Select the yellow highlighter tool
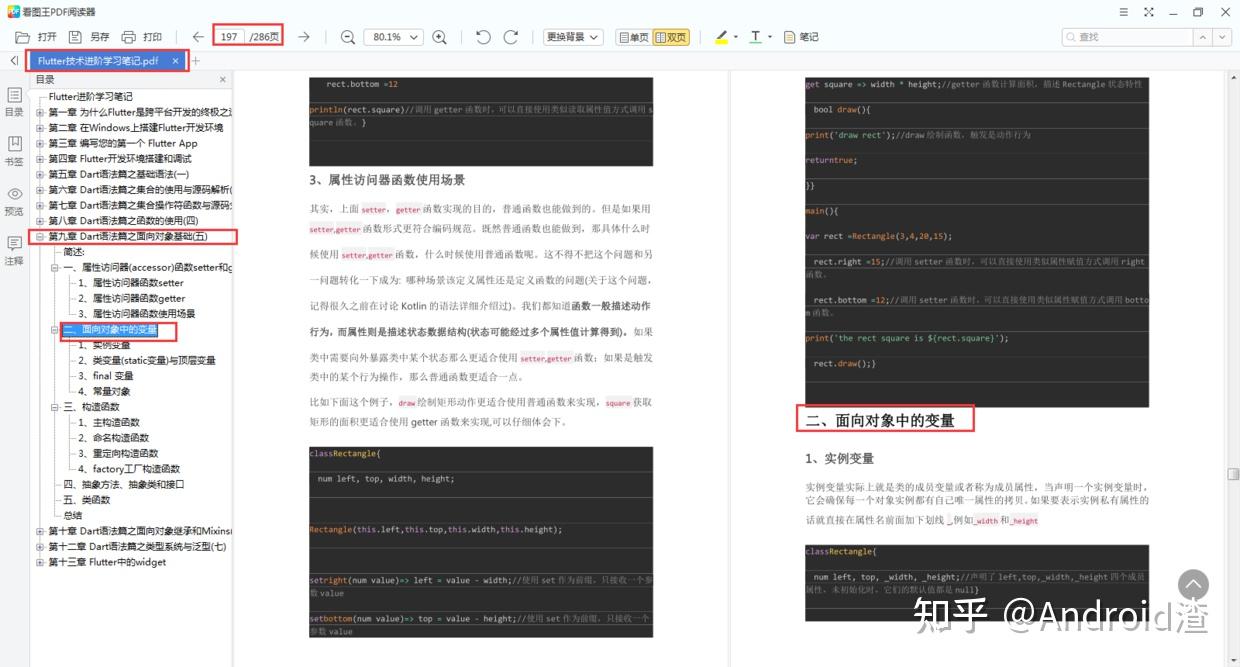 [722, 37]
